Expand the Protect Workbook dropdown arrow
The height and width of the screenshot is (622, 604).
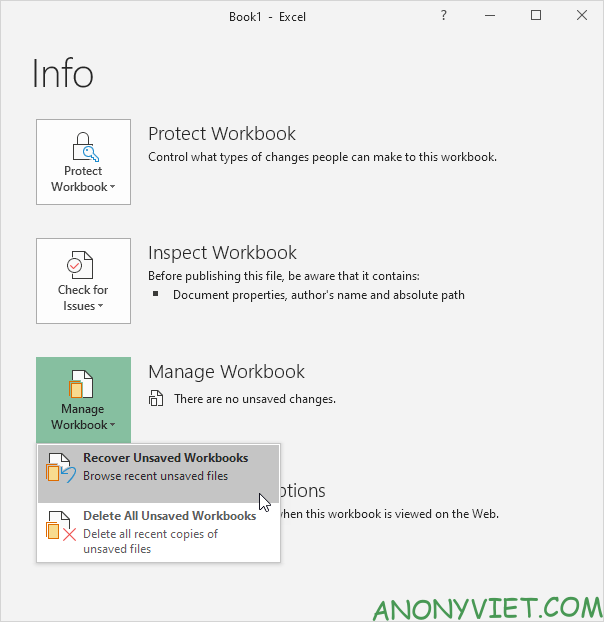tap(112, 188)
